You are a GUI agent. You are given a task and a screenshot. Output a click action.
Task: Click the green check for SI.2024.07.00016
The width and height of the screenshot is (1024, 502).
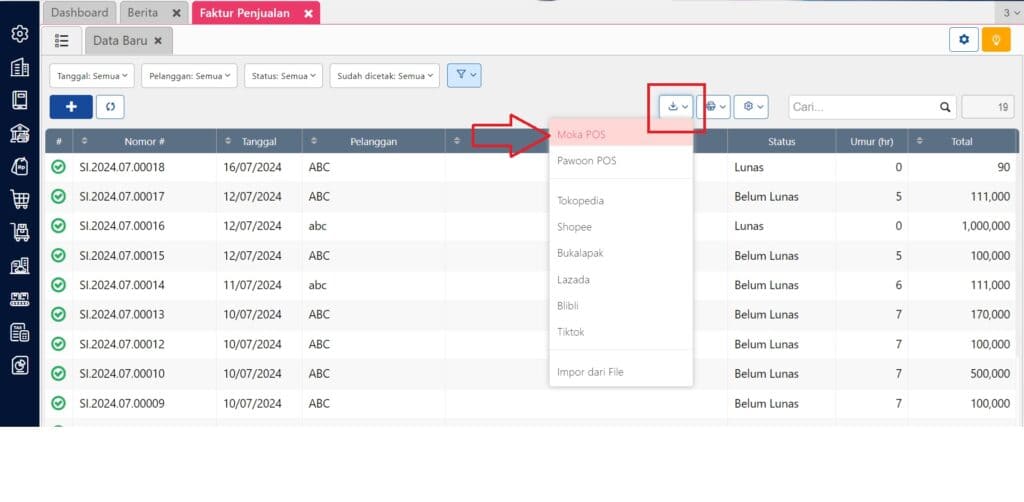59,226
